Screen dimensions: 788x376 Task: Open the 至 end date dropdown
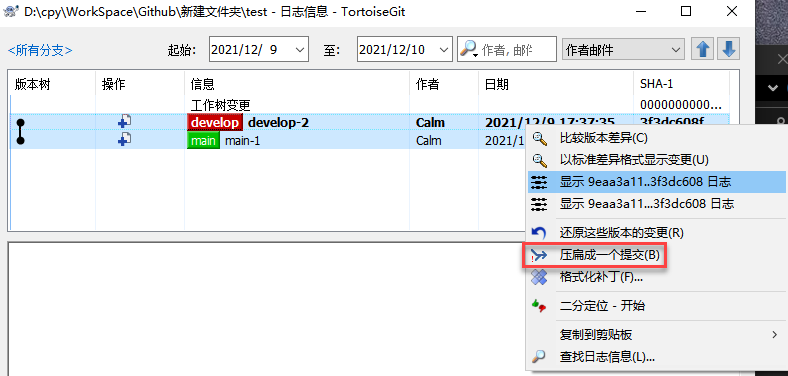coord(444,49)
